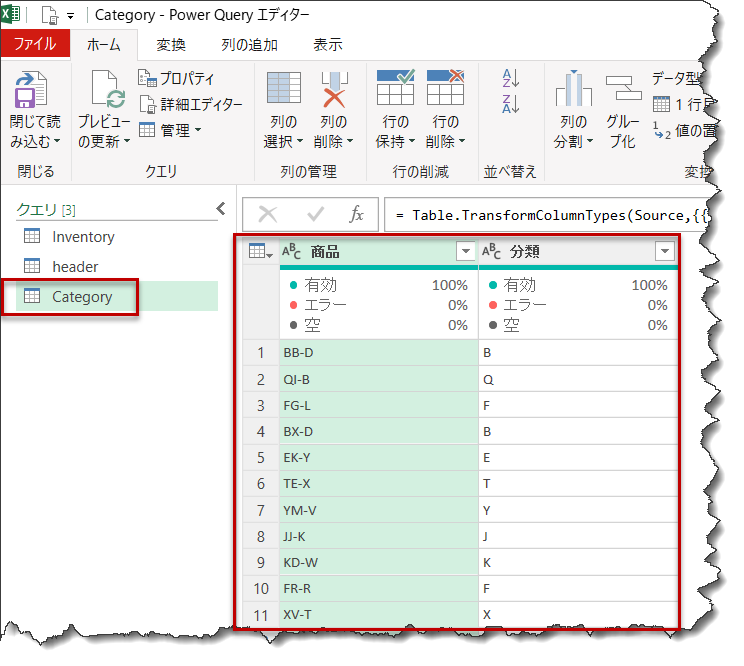
Task: Select row number 5 header
Action: (x=260, y=458)
